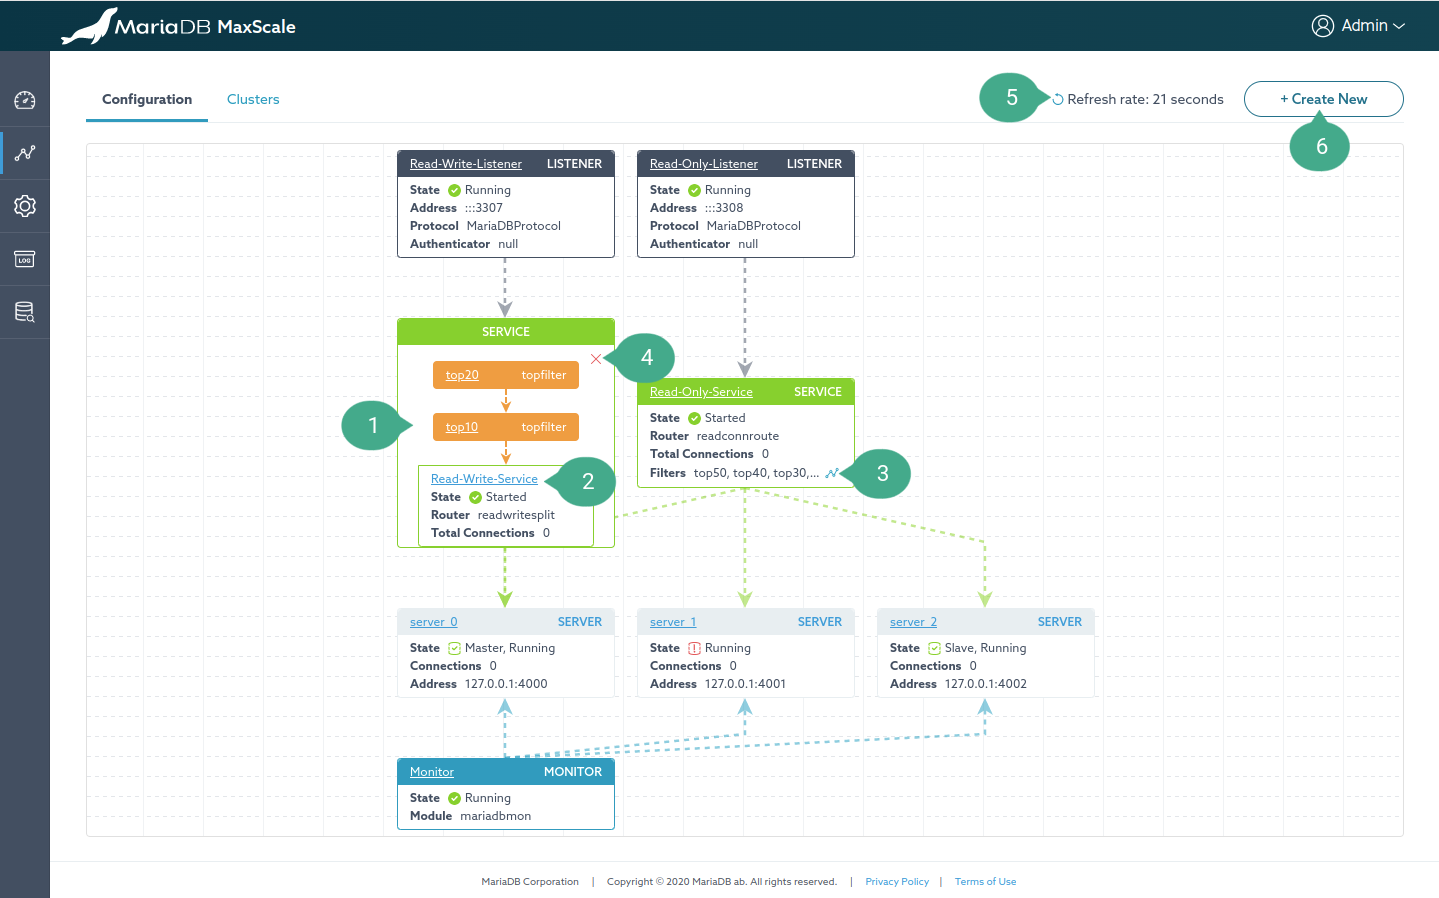Click the 'Refresh rate: 21 seconds' text
This screenshot has width=1439, height=898.
tap(1145, 99)
